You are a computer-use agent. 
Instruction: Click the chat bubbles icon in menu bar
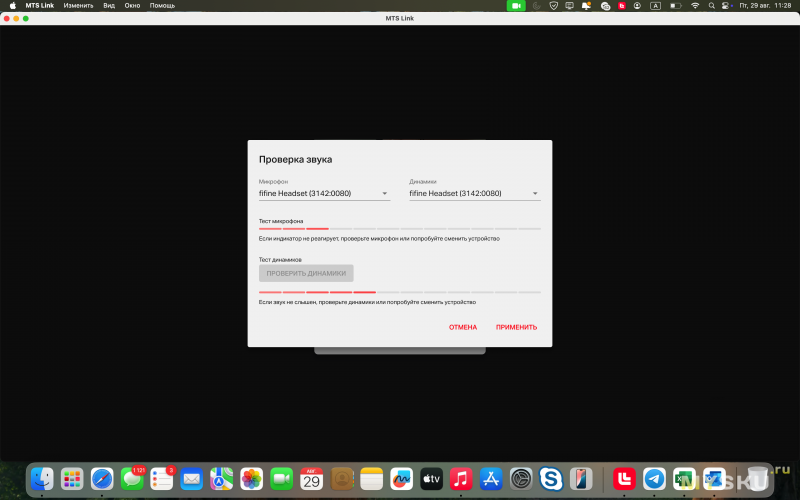[606, 6]
